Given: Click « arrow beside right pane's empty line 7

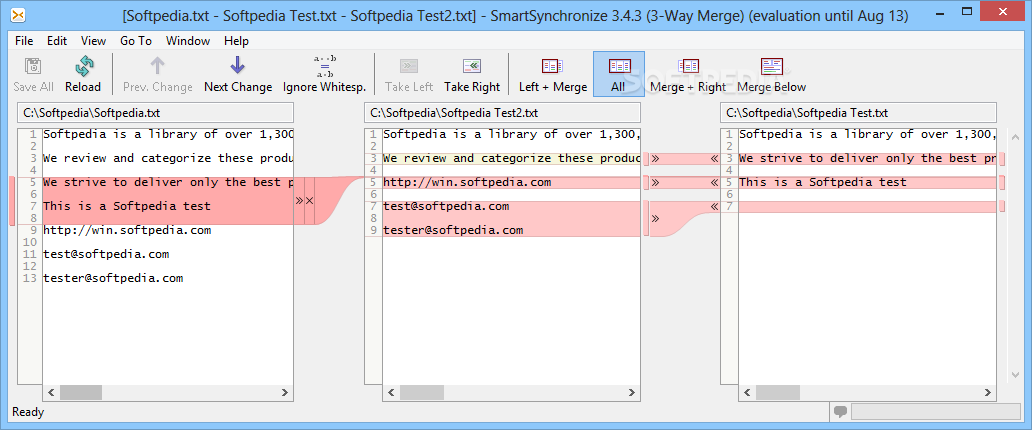Looking at the screenshot, I should coord(714,206).
